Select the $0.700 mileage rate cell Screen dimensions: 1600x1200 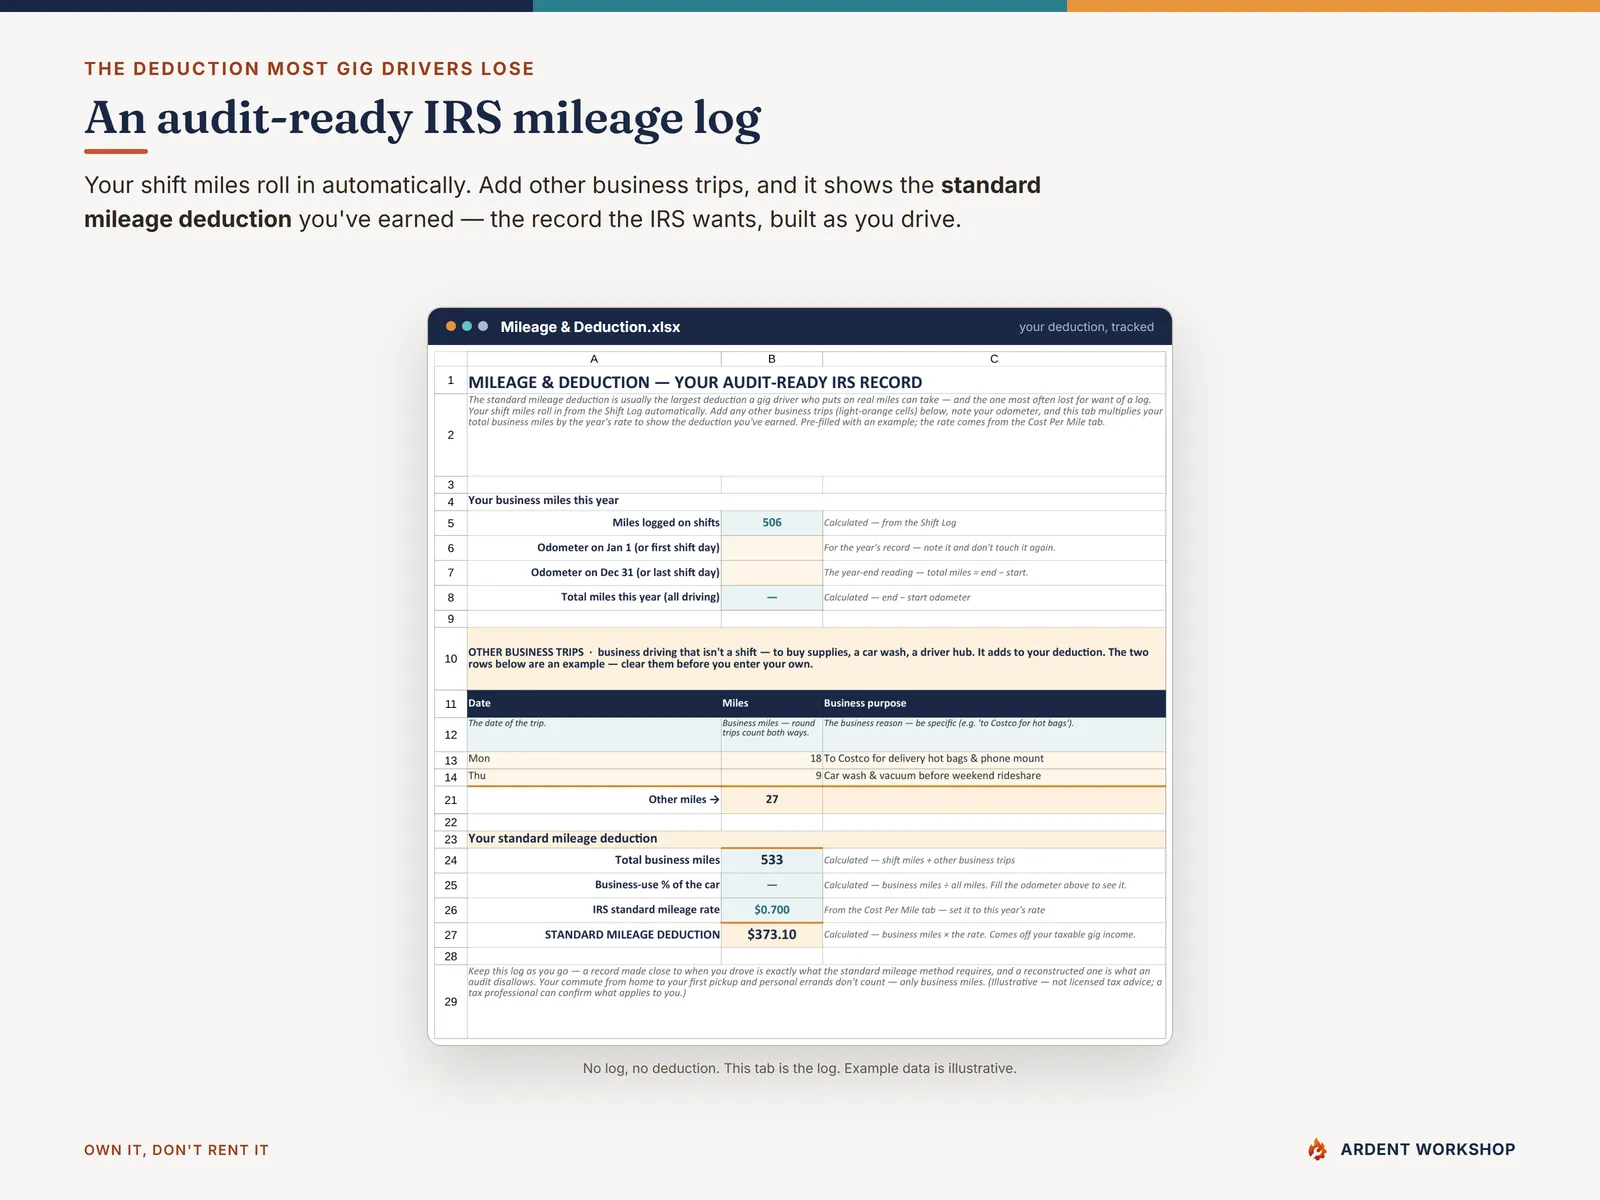(x=772, y=910)
